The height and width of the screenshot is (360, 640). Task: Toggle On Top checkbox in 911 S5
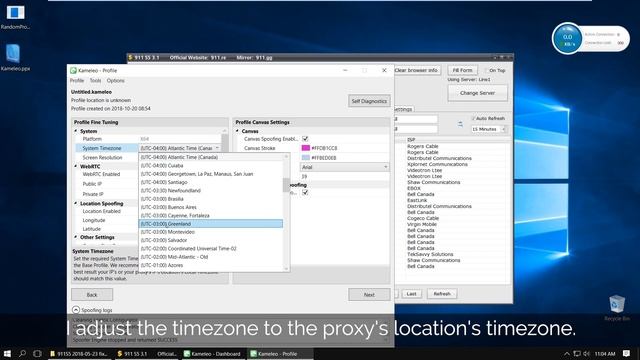(x=486, y=70)
